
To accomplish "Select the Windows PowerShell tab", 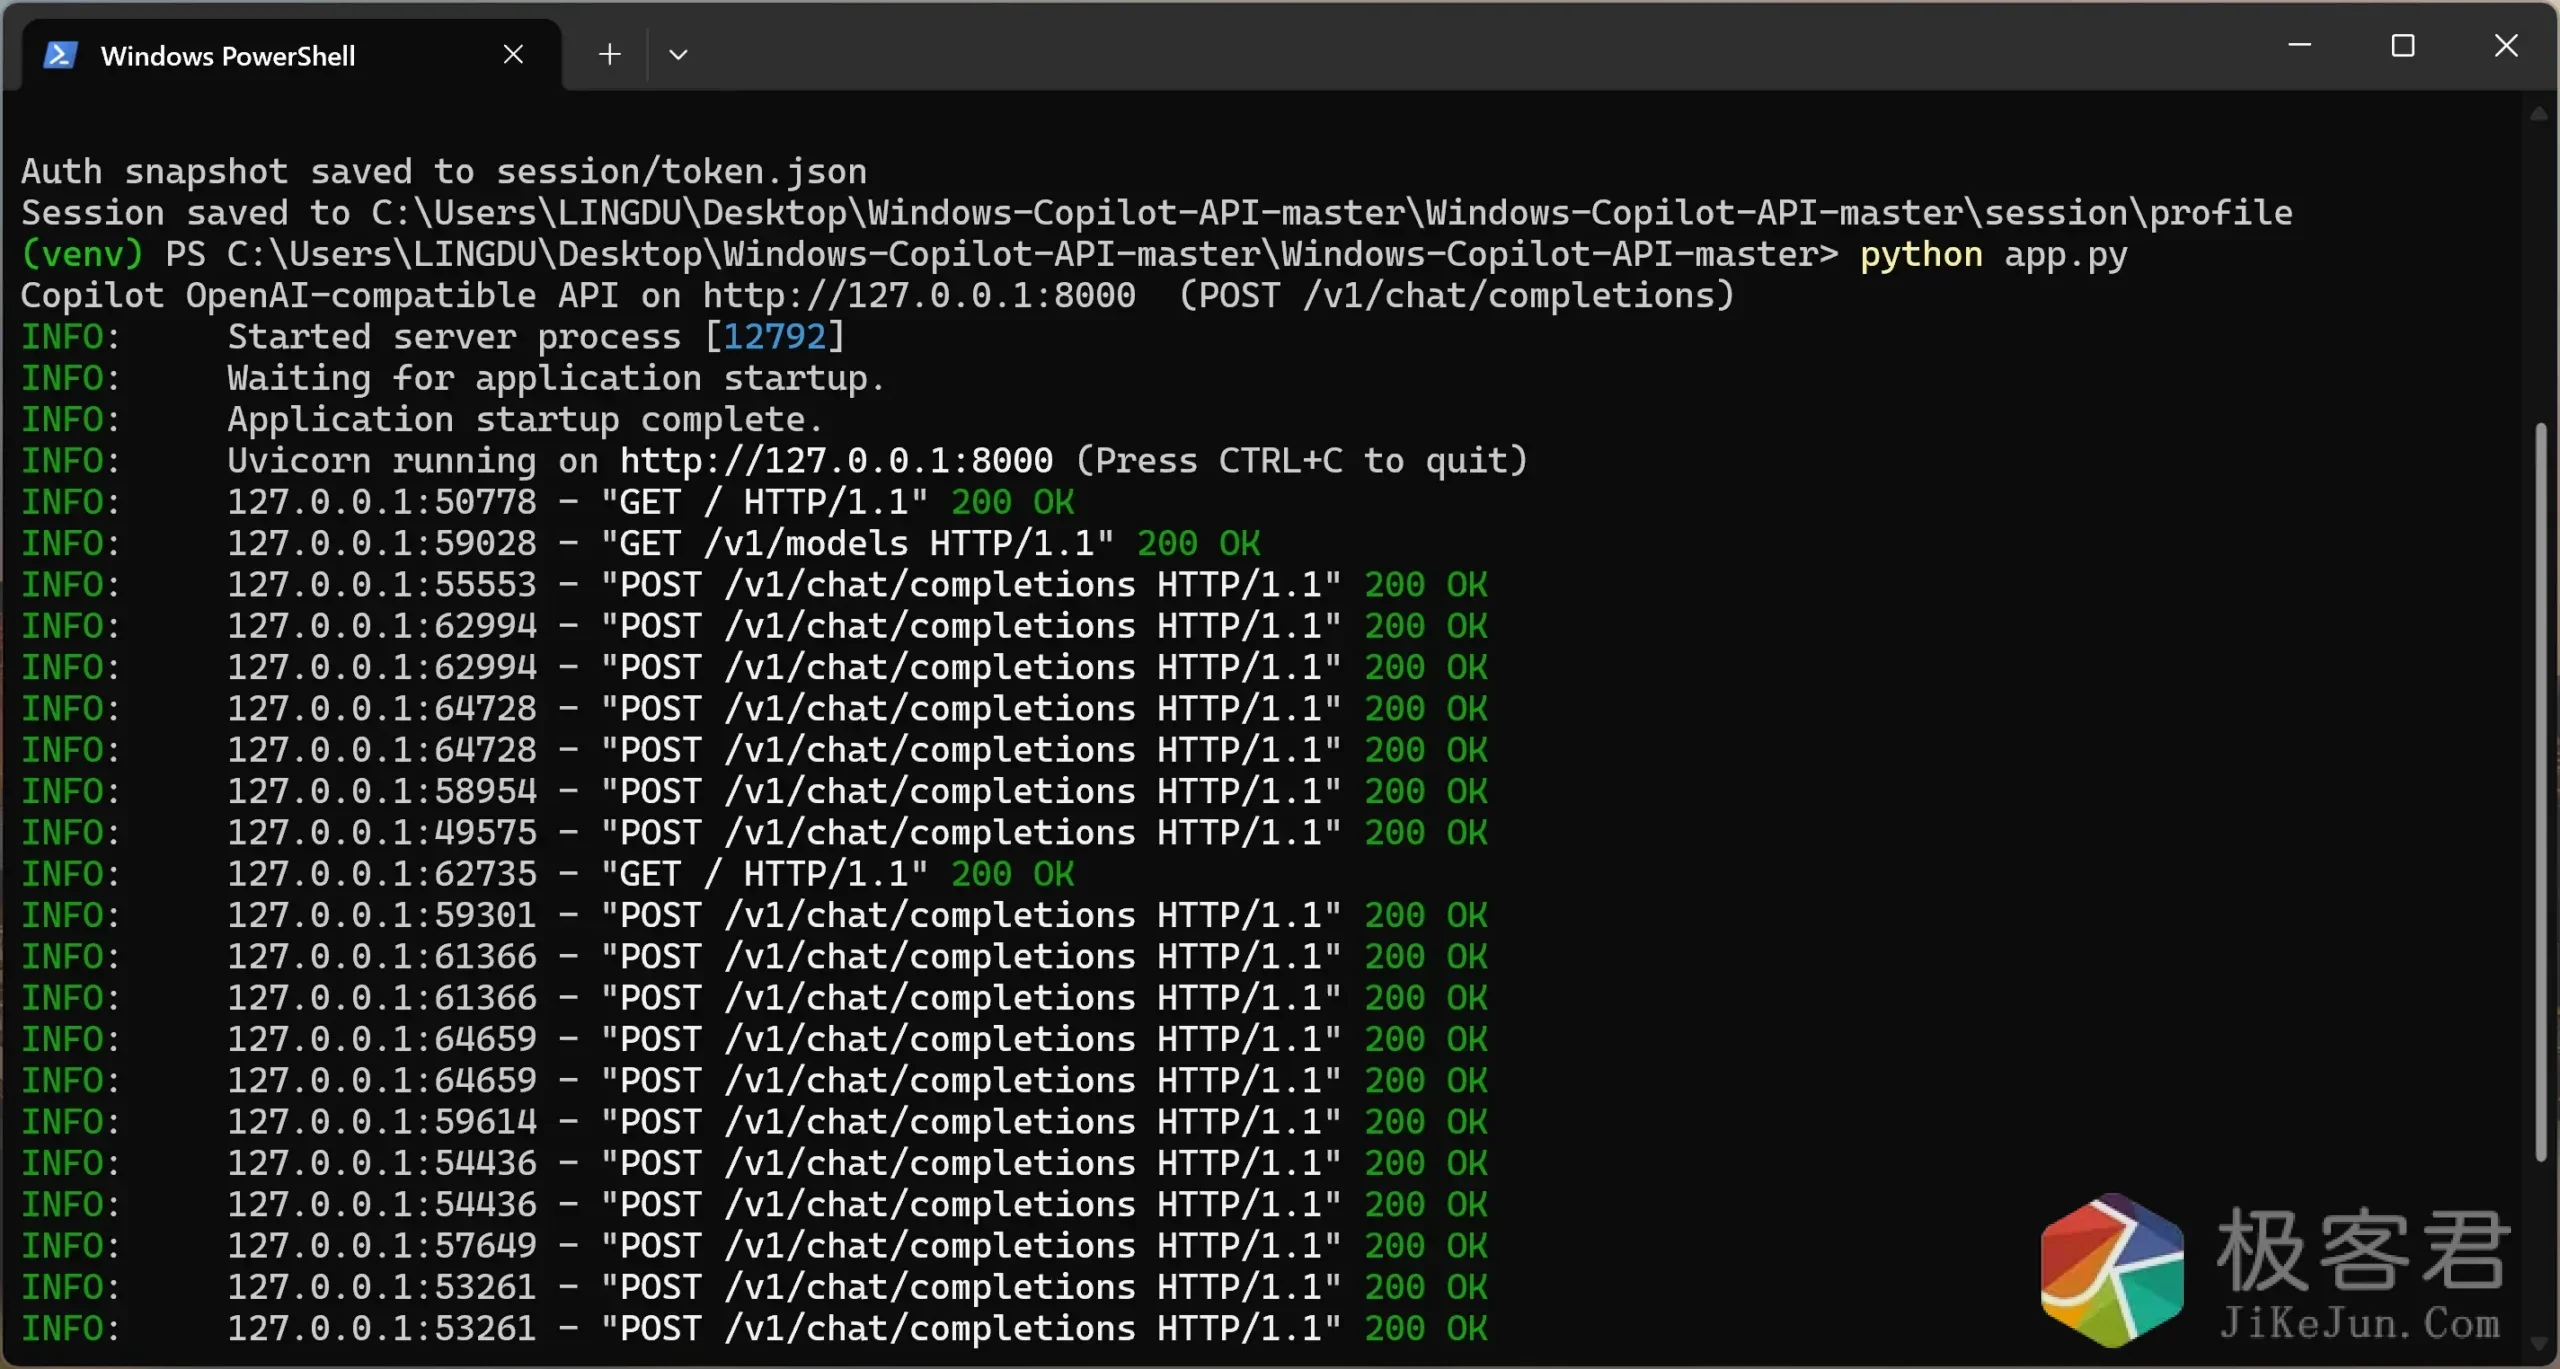I will [291, 55].
